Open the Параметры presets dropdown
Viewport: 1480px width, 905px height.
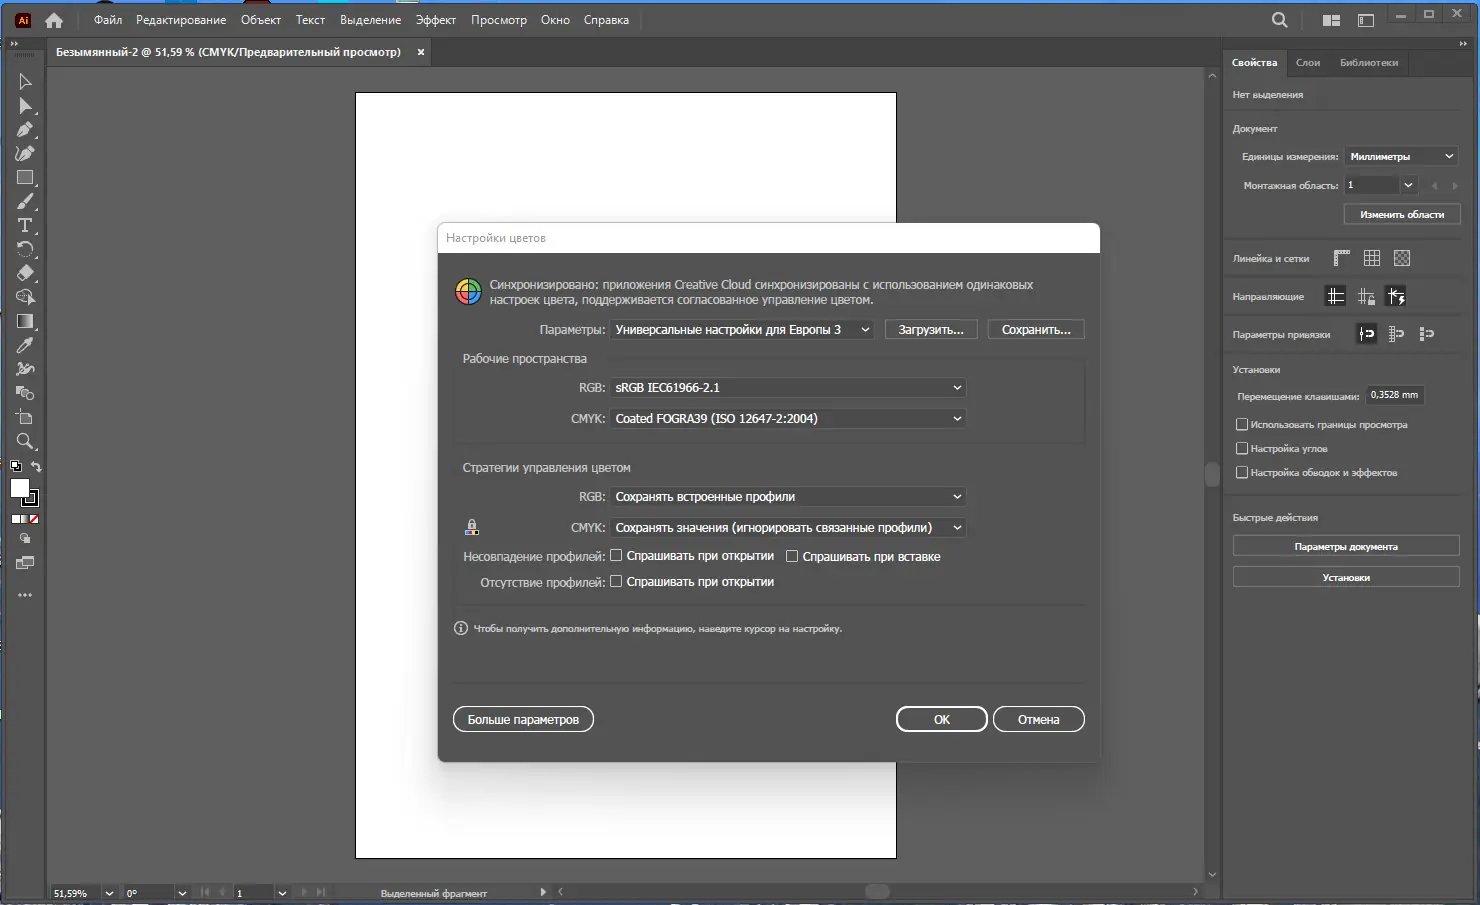743,329
